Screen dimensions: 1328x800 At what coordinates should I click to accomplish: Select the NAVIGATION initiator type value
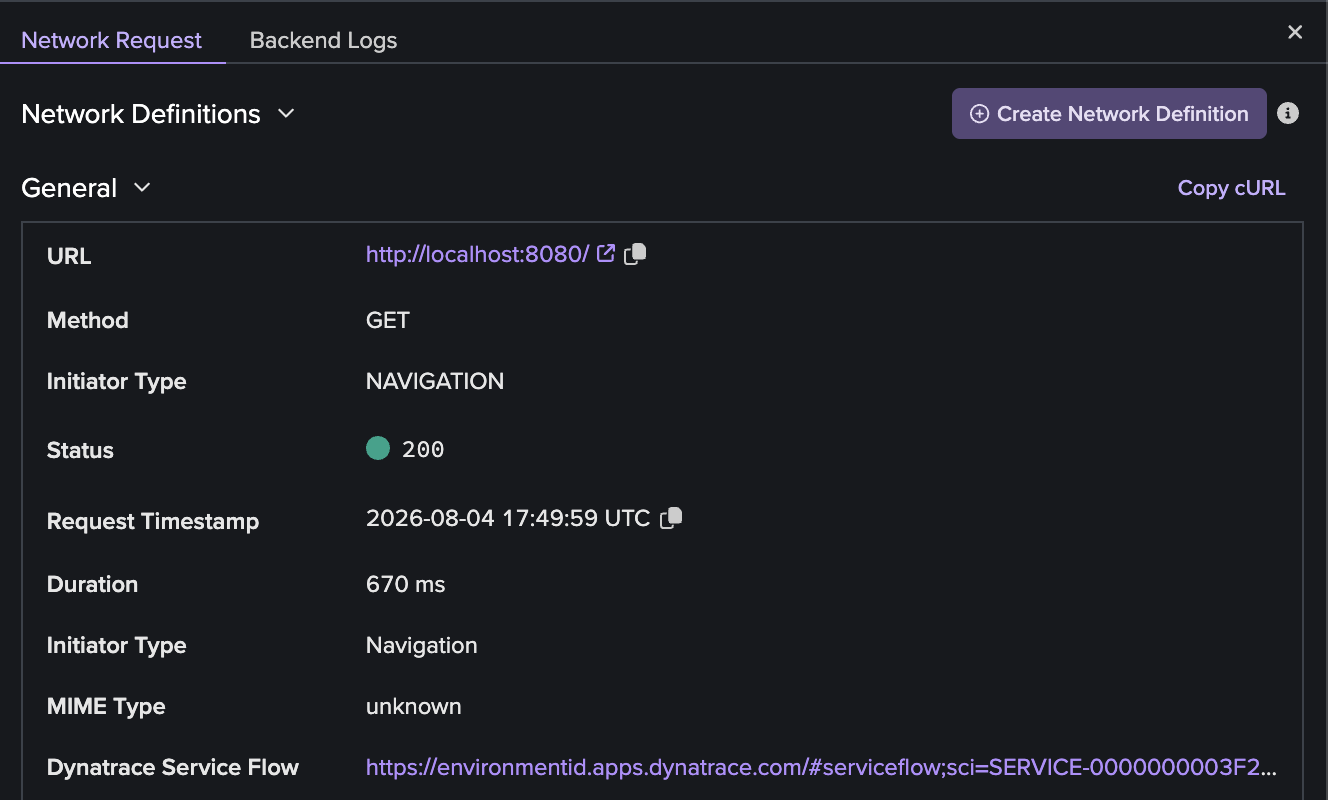(x=435, y=381)
